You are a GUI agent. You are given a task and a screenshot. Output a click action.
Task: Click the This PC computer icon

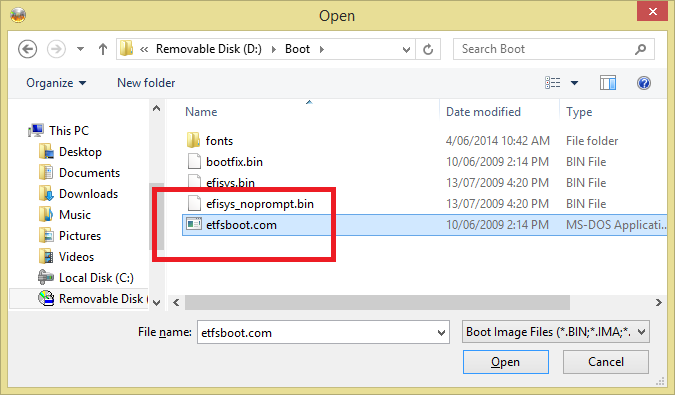36,130
